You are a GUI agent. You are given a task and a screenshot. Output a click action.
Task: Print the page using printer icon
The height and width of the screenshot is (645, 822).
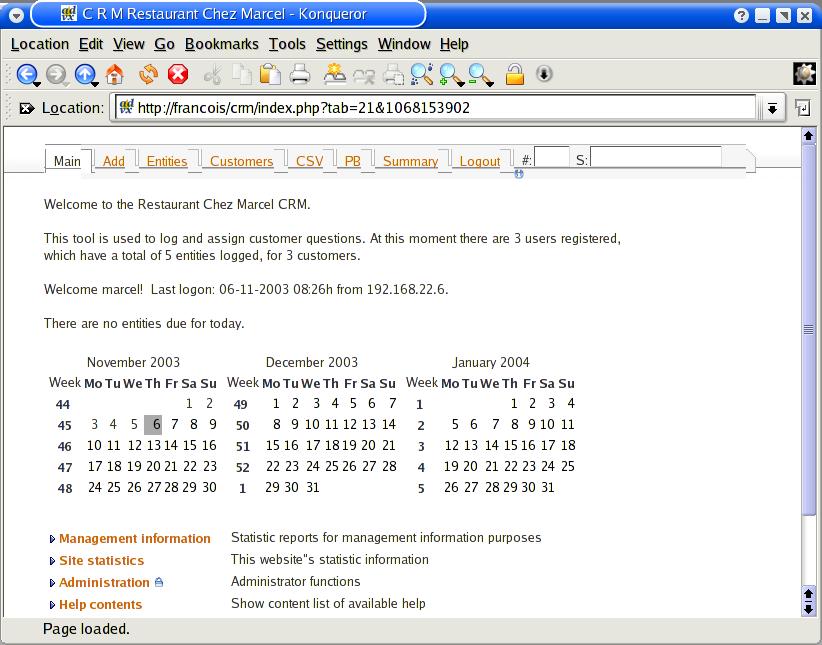click(300, 74)
